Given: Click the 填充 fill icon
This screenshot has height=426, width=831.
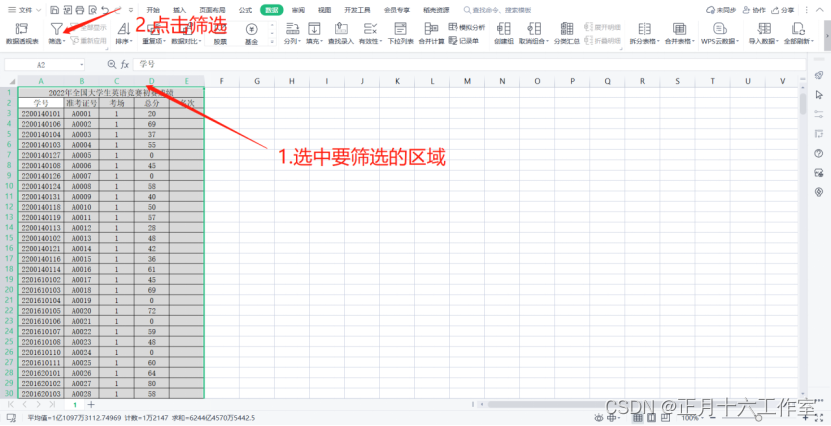Looking at the screenshot, I should tap(314, 29).
